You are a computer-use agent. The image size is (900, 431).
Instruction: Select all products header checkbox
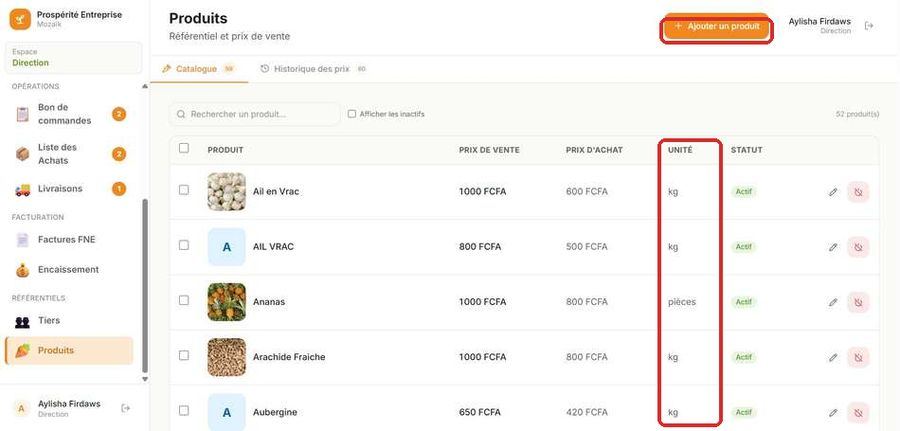[184, 148]
